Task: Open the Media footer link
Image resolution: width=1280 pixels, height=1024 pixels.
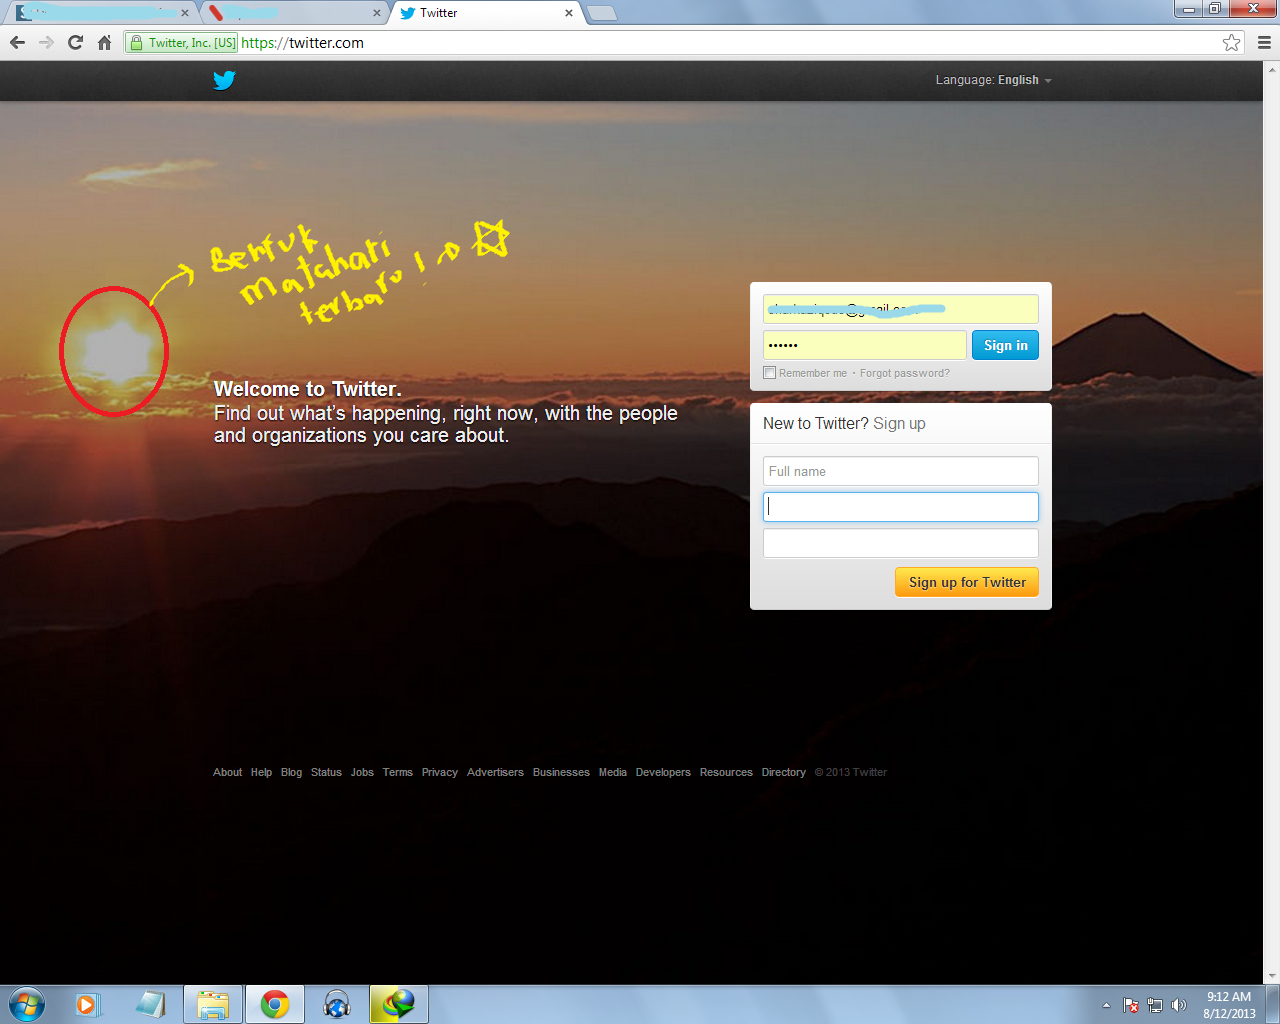Action: point(612,772)
